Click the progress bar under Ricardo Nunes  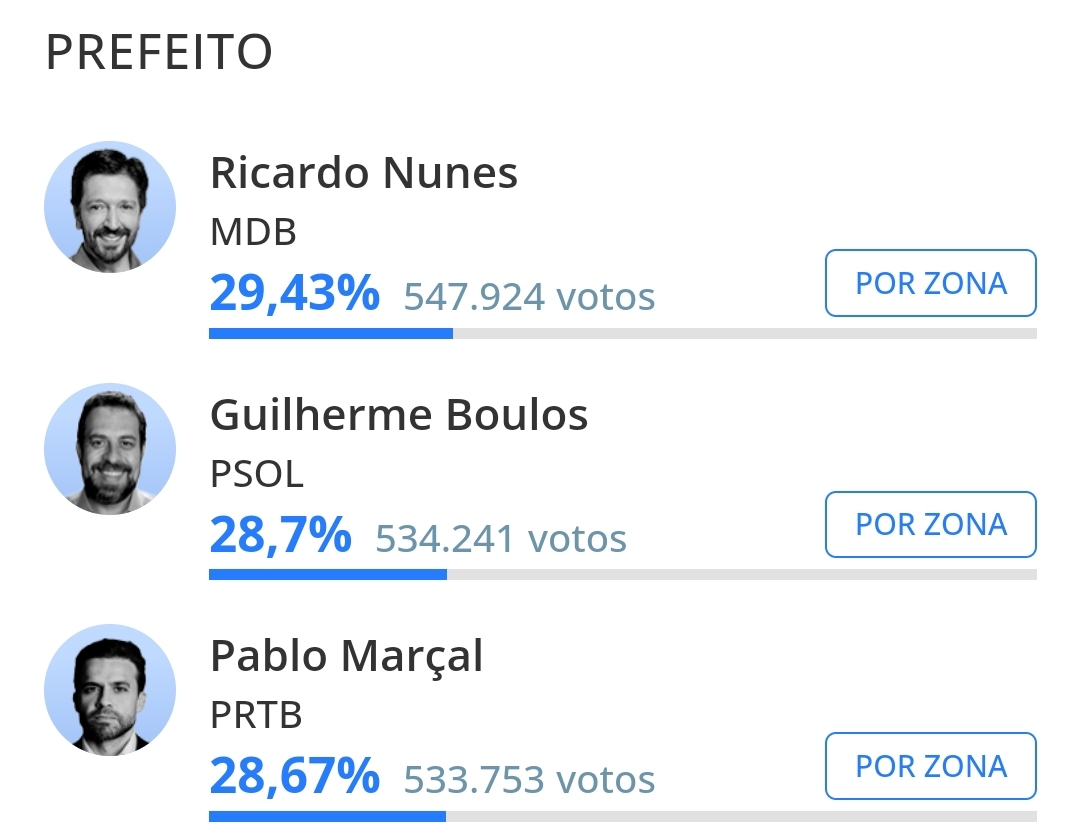[622, 334]
